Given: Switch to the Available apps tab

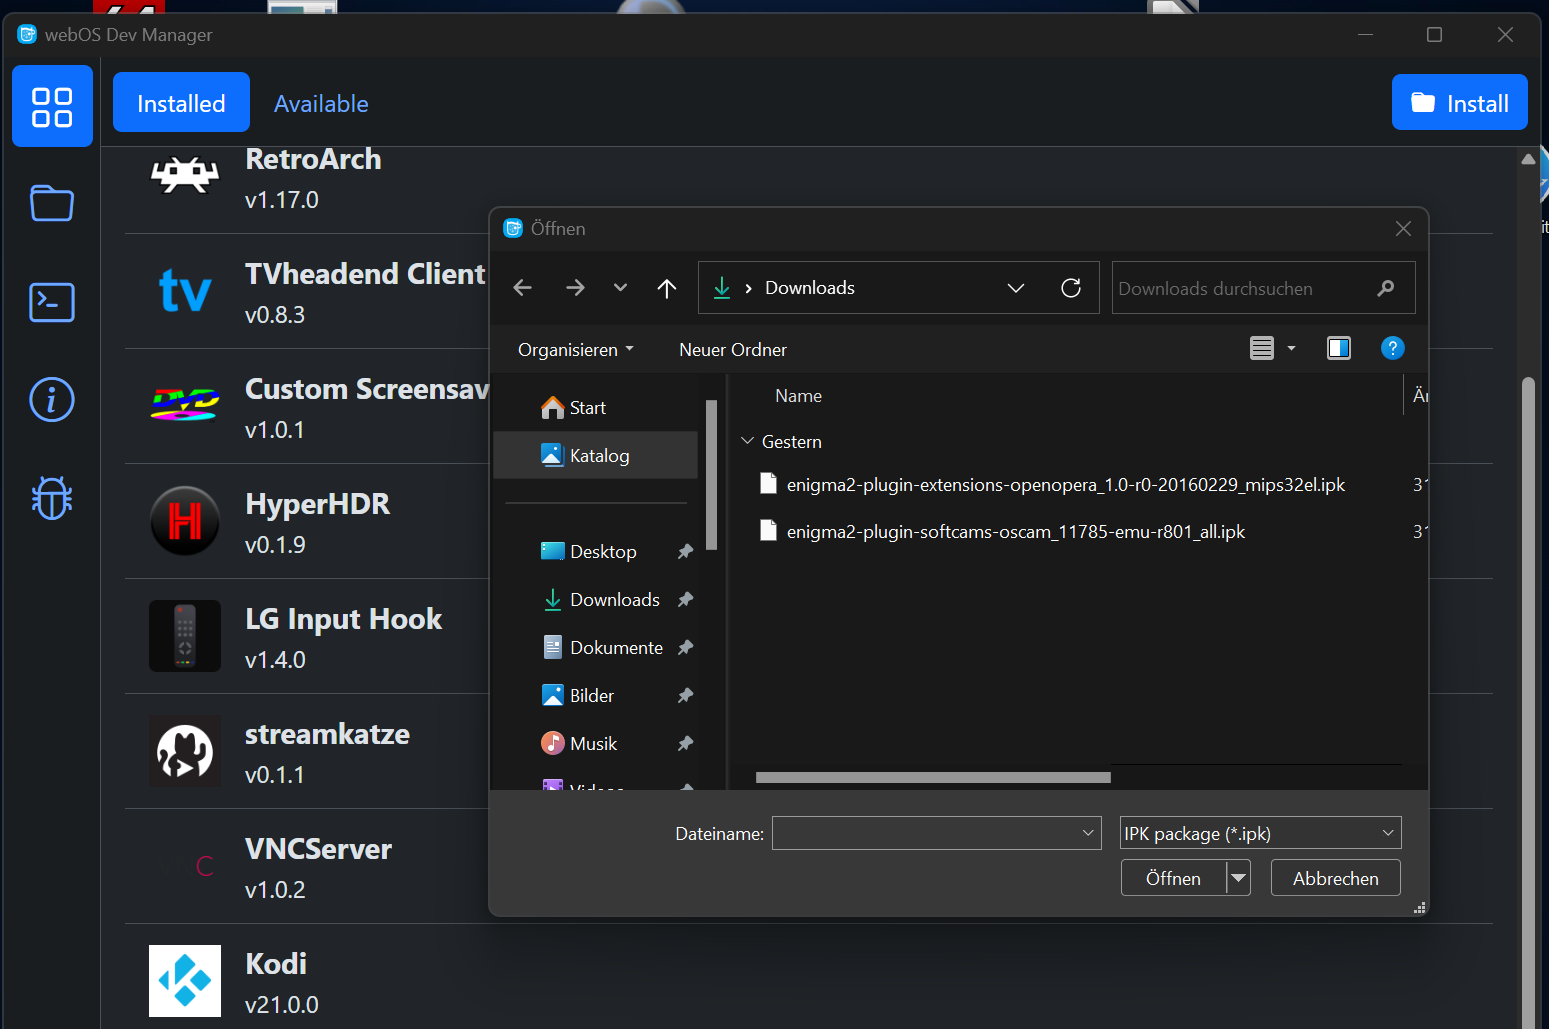Looking at the screenshot, I should point(320,102).
